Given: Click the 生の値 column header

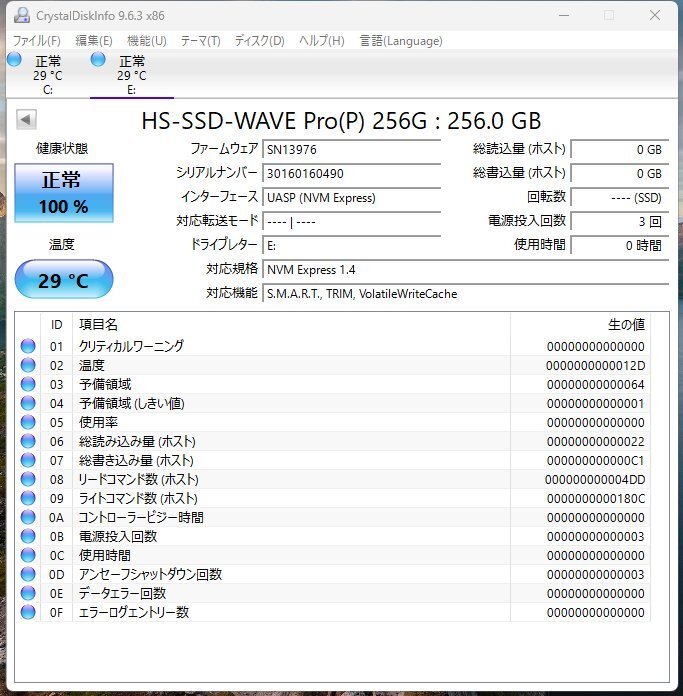Looking at the screenshot, I should [580, 324].
